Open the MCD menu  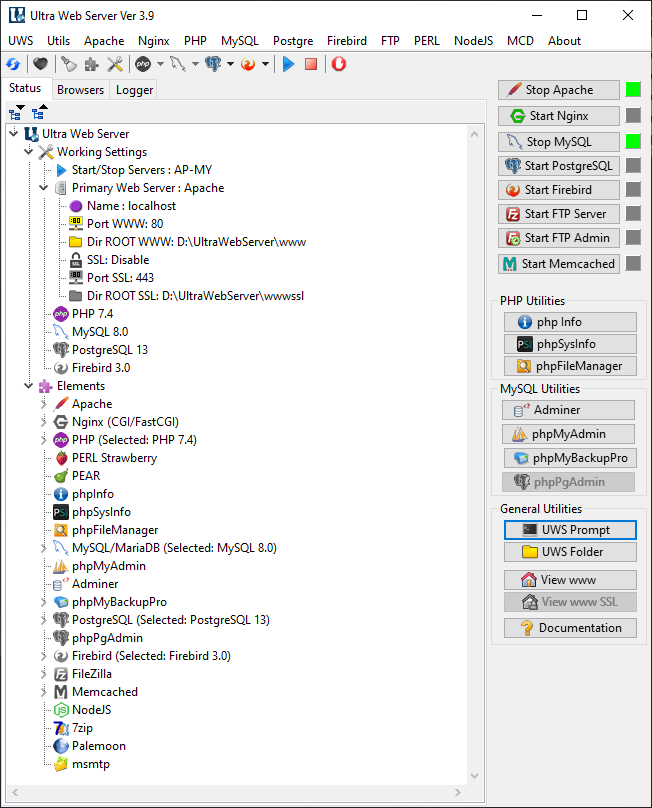(x=520, y=41)
